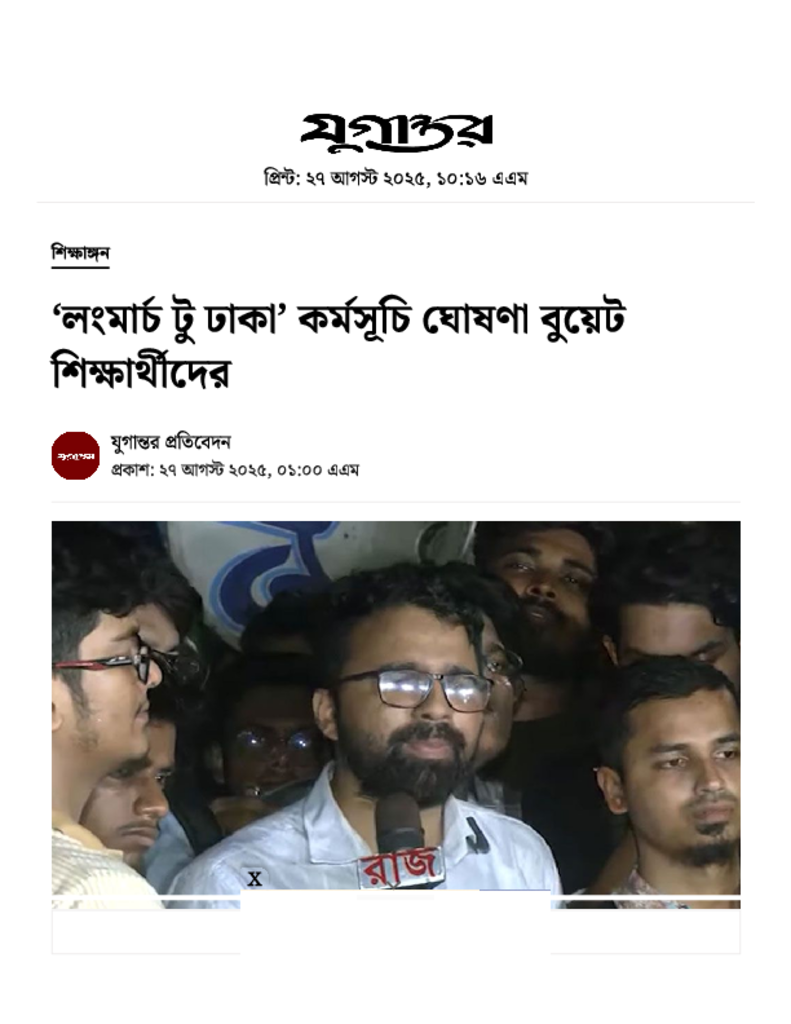This screenshot has width=791, height=1024.
Task: Click the প্রিন্ট date line under the logo
Action: click(396, 178)
